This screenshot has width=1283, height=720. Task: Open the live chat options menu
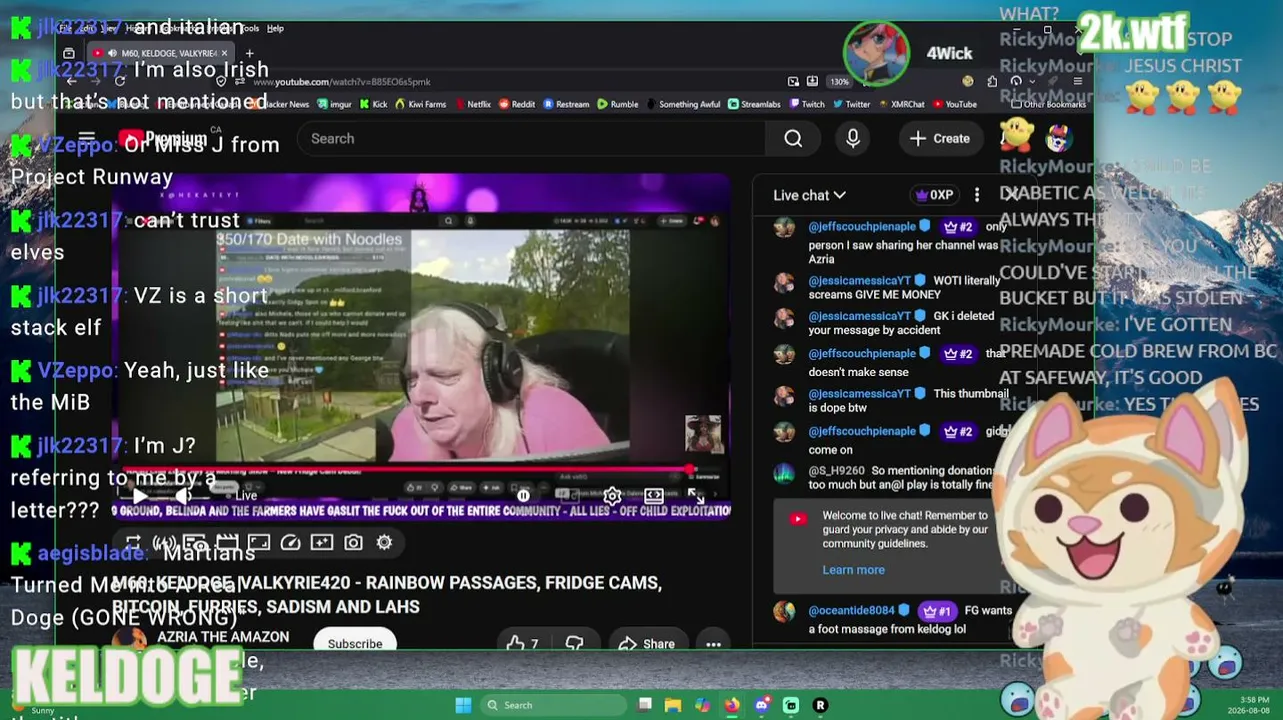click(x=977, y=195)
